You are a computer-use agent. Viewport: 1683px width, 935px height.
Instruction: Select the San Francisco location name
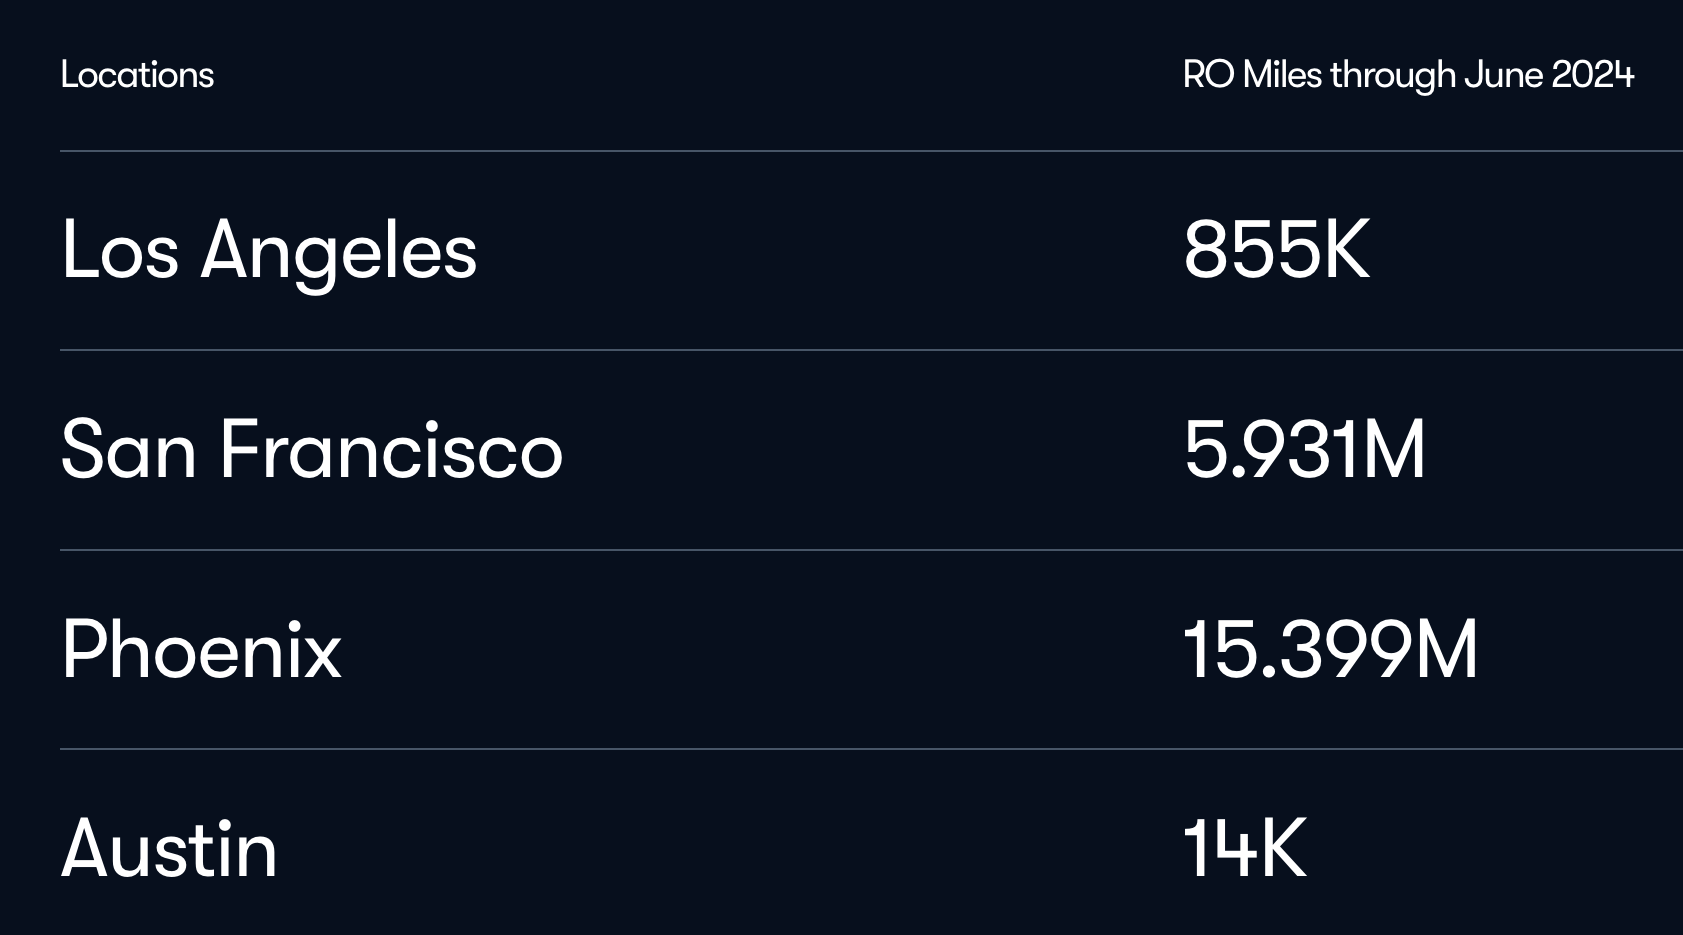311,450
